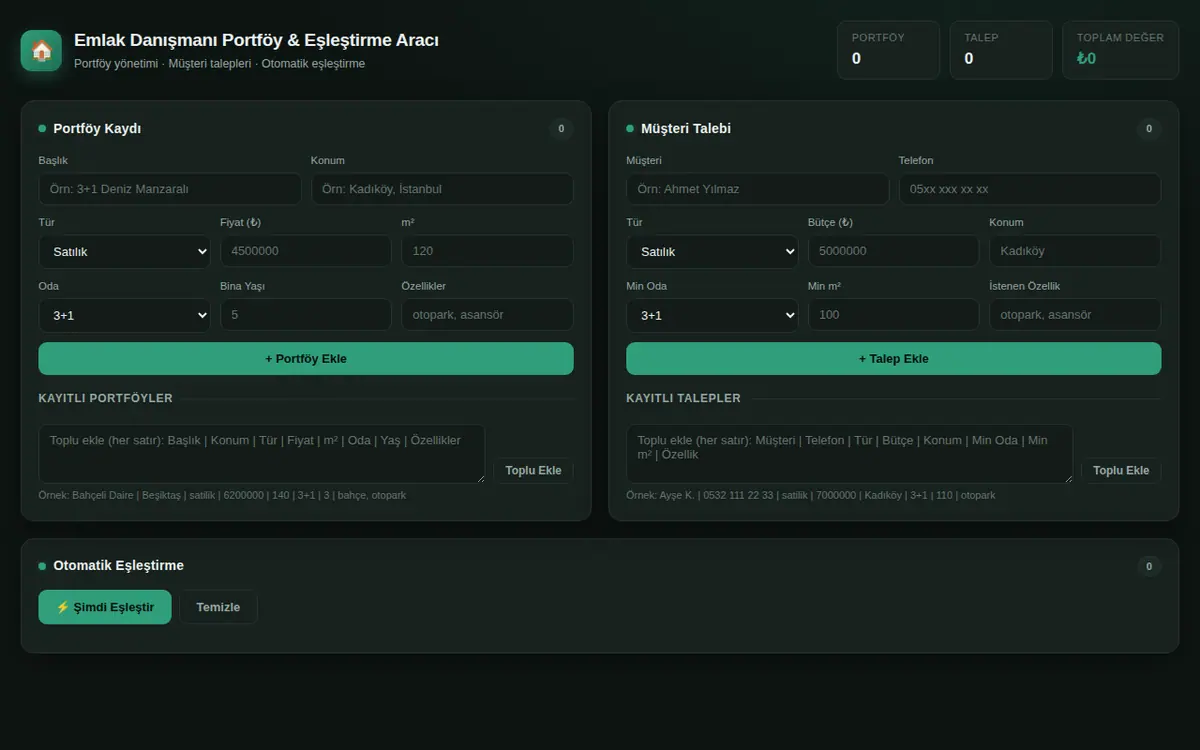The image size is (1200, 750).
Task: Click Toplu Ekle under Kayıtlı Talepler
Action: pos(1121,471)
